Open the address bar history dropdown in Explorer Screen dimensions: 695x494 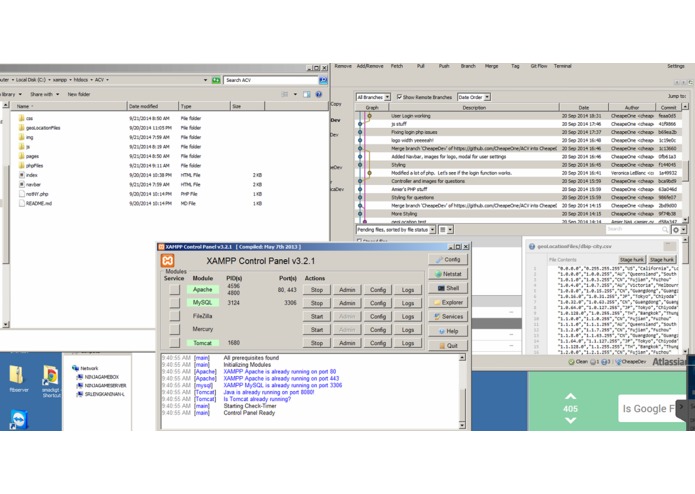click(x=205, y=80)
